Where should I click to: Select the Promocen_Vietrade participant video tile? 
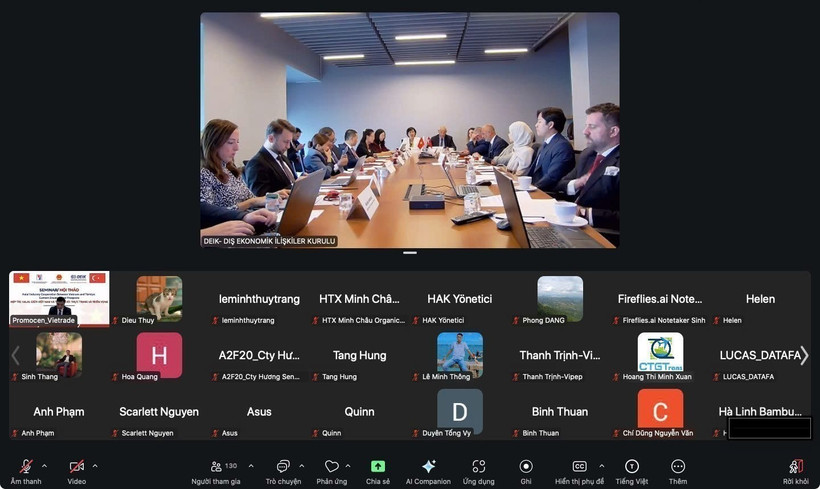(59, 298)
